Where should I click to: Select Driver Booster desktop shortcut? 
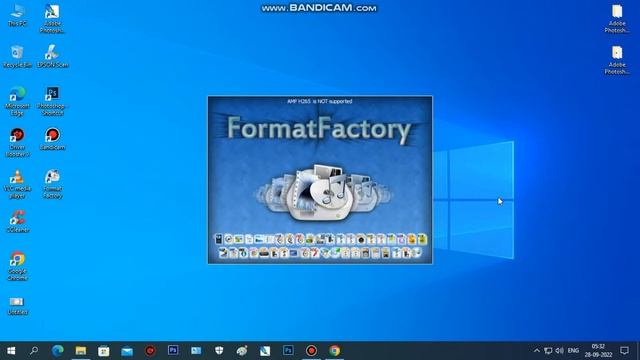(x=17, y=142)
